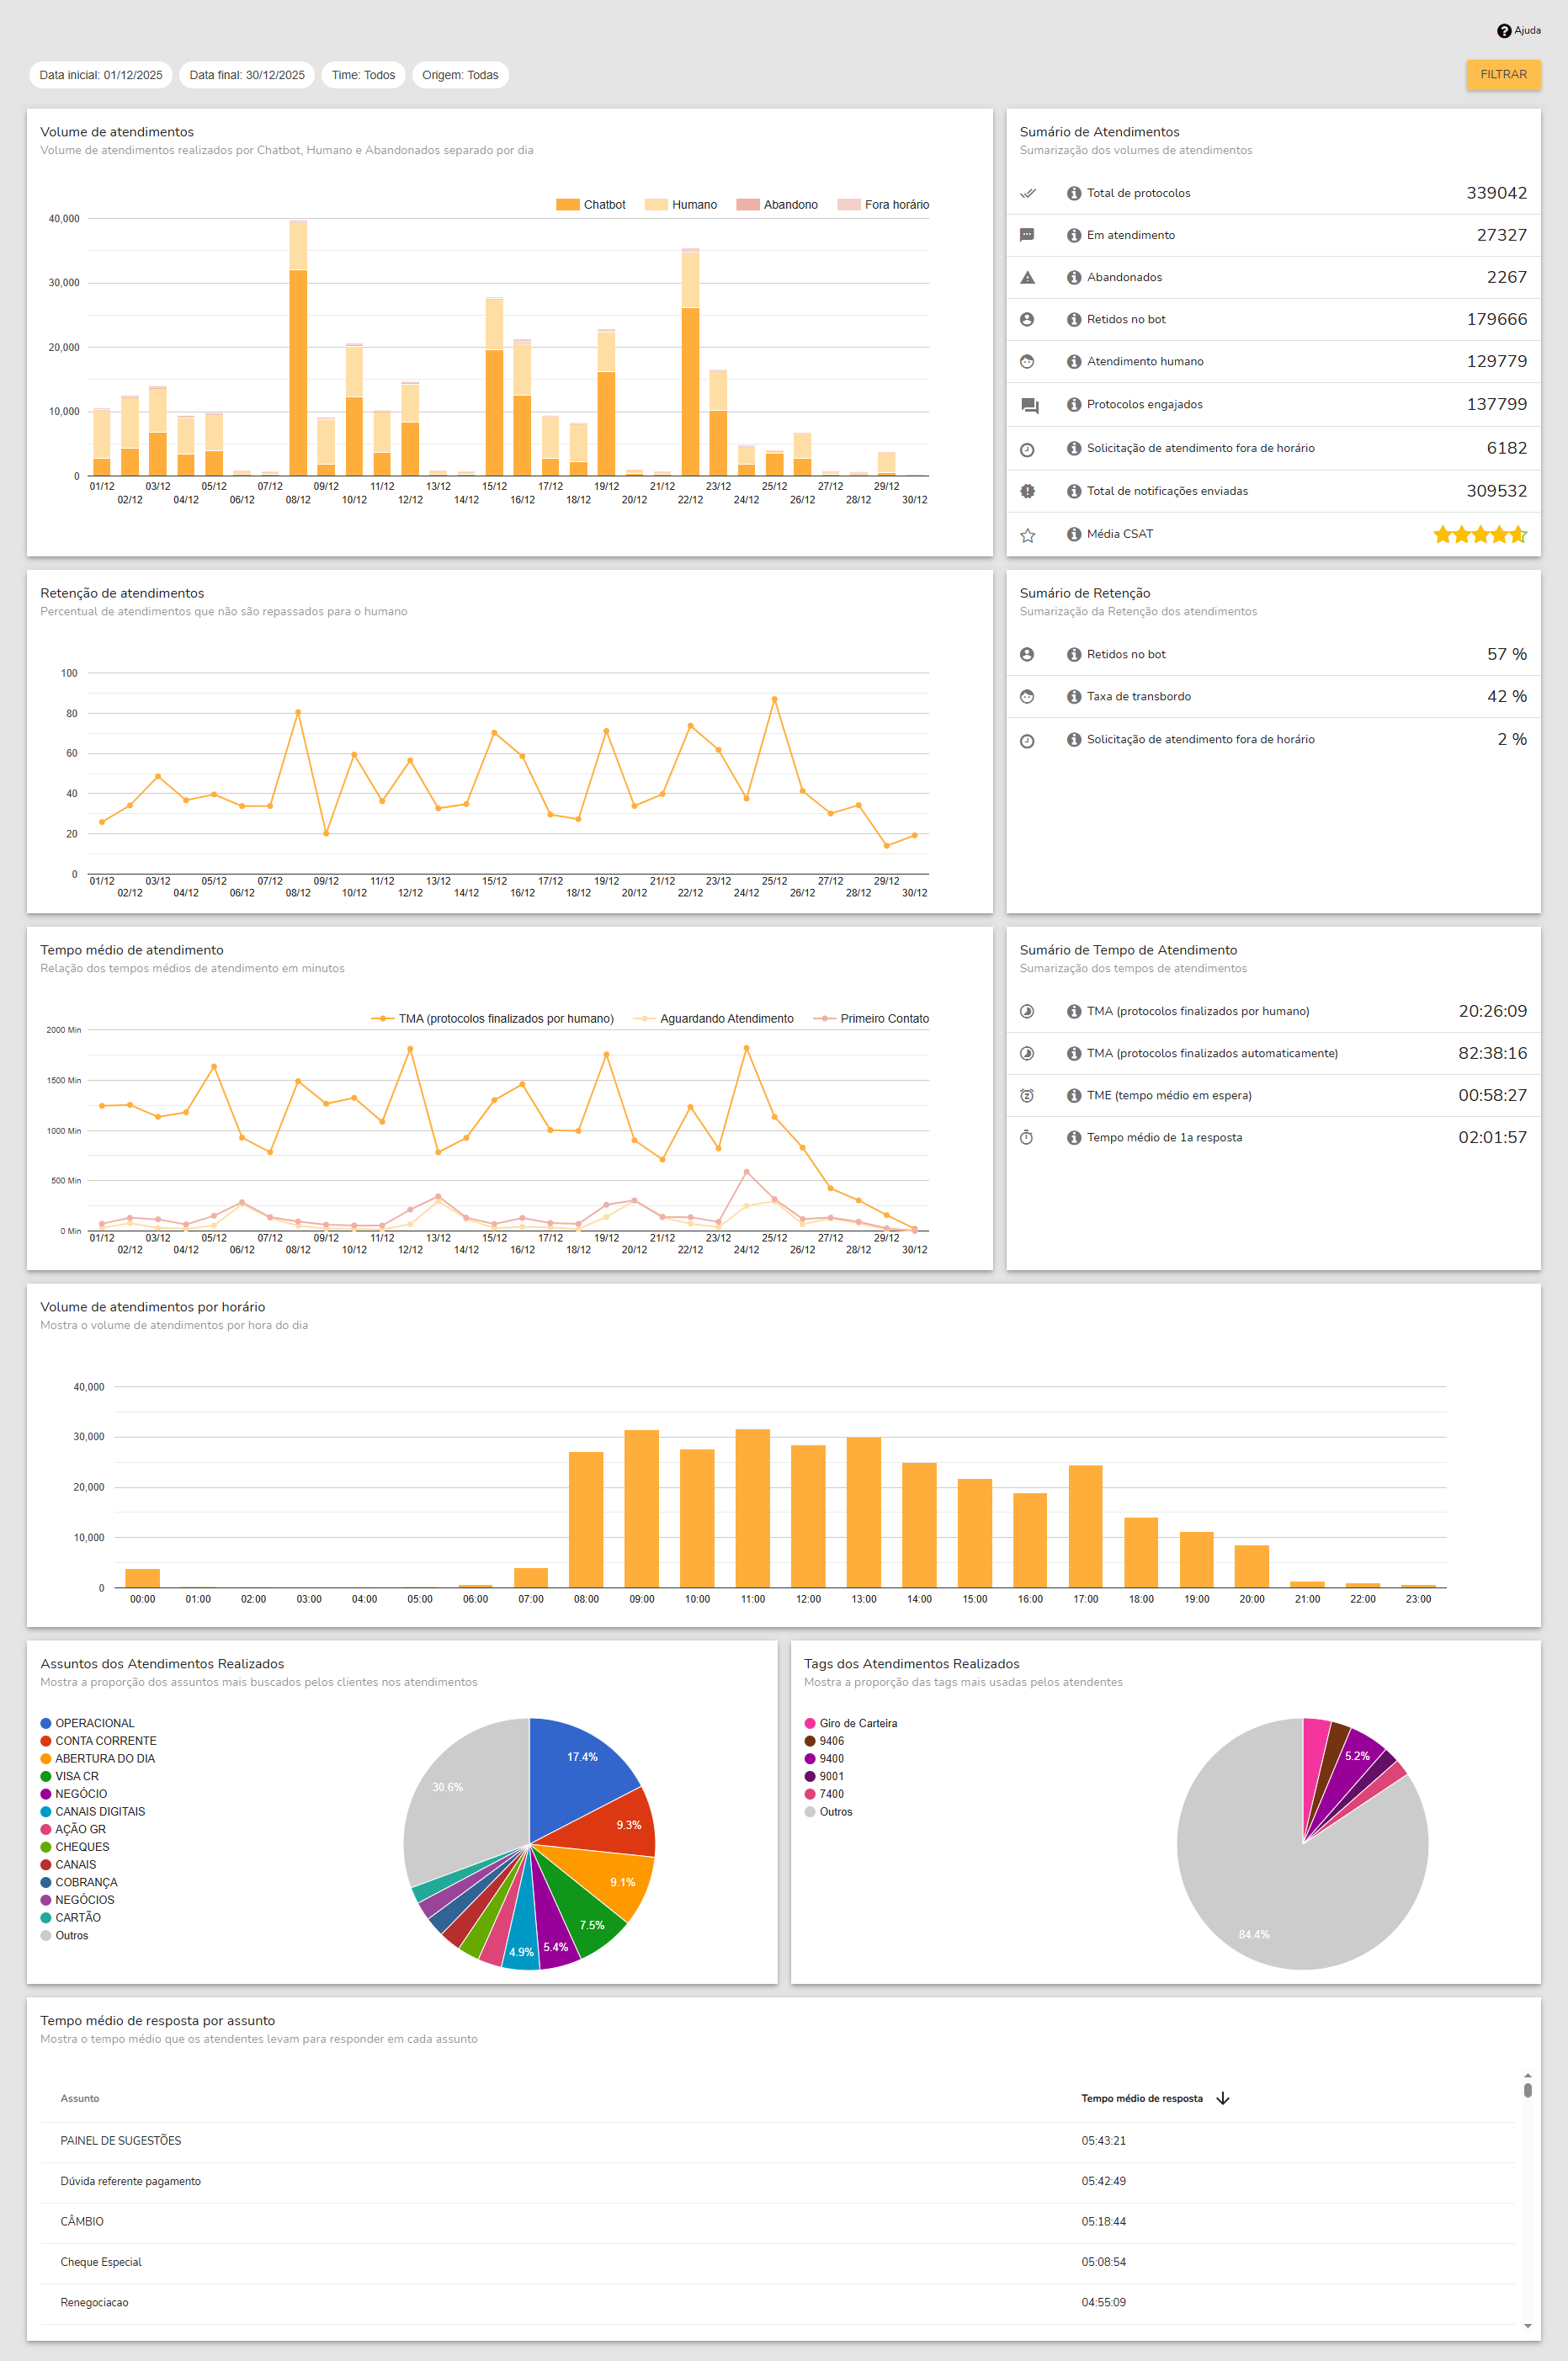Click the alarm clock icon in TME row
Image resolution: width=1568 pixels, height=2361 pixels.
pyautogui.click(x=1026, y=1095)
